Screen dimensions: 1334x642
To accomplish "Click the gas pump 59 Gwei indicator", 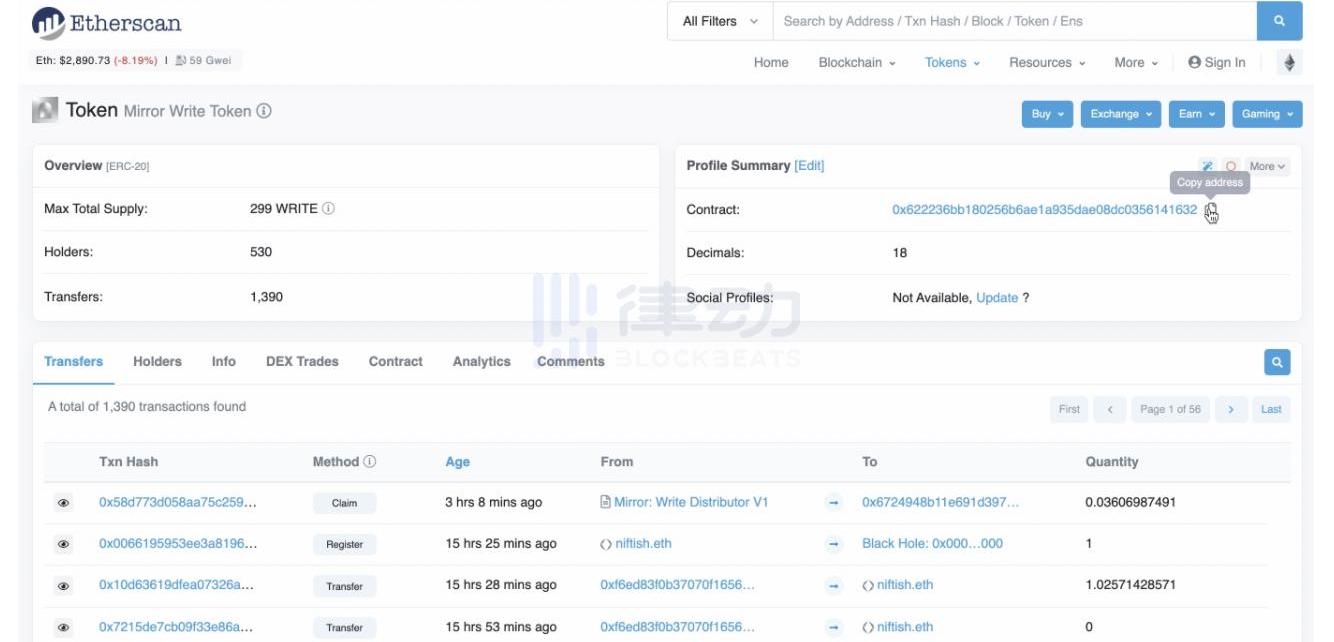I will (203, 61).
